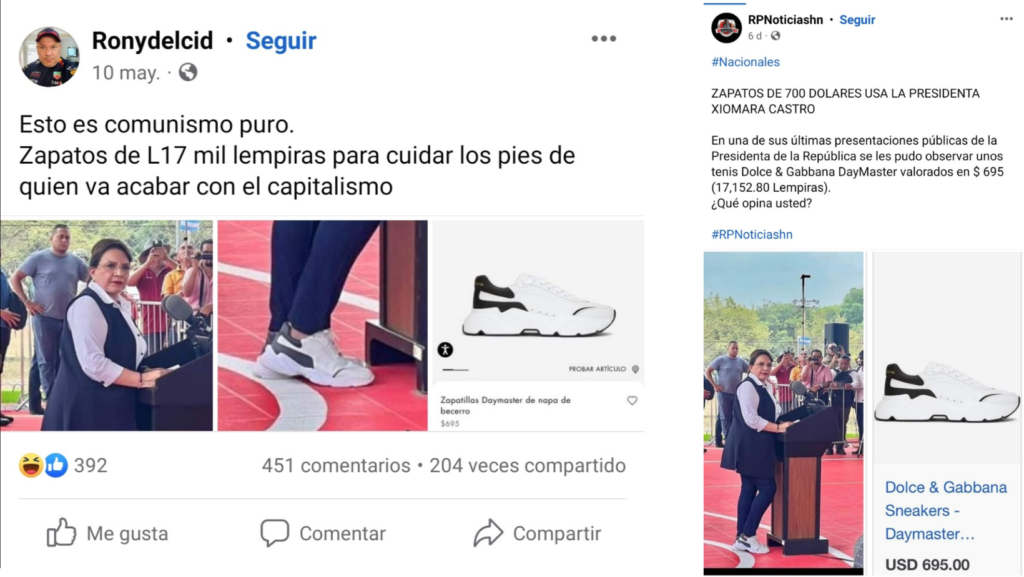Click the accessibility icon on shoe listing
The height and width of the screenshot is (577, 1024).
(445, 350)
